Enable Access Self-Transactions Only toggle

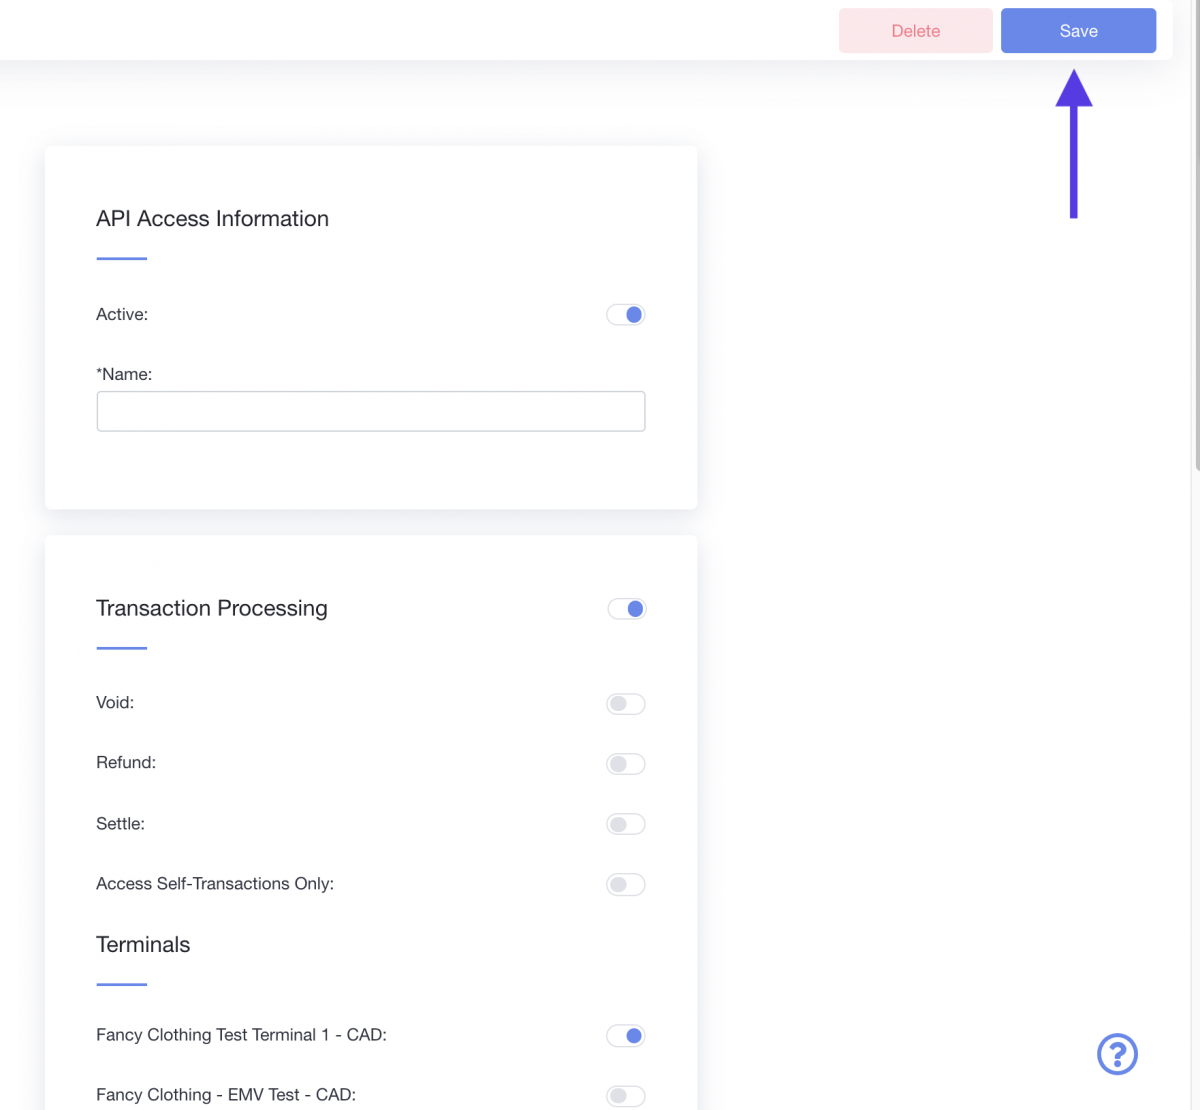click(626, 884)
